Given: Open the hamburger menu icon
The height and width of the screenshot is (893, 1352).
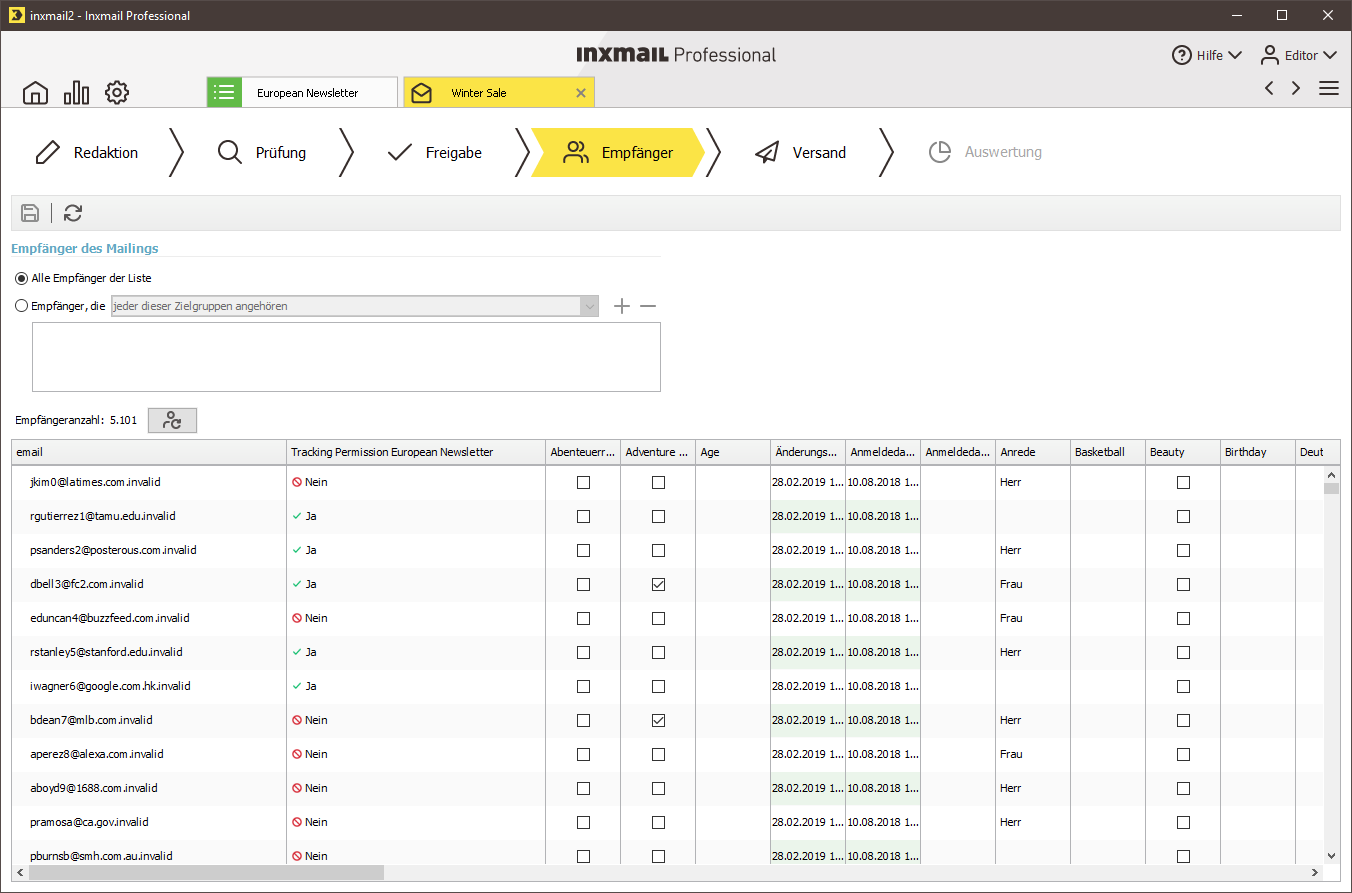Looking at the screenshot, I should click(x=1329, y=88).
